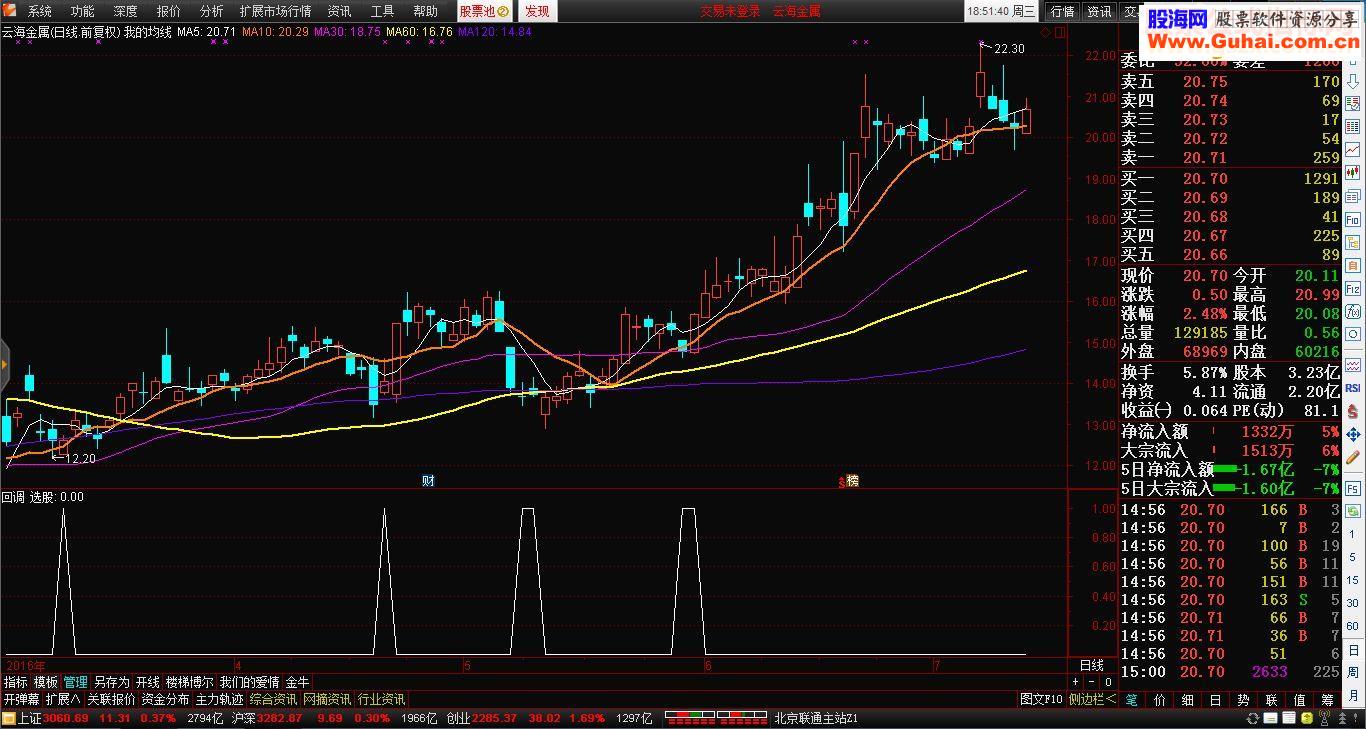The image size is (1366, 729).
Task: Click the down arrow icon in right sidebar
Action: 1352,81
